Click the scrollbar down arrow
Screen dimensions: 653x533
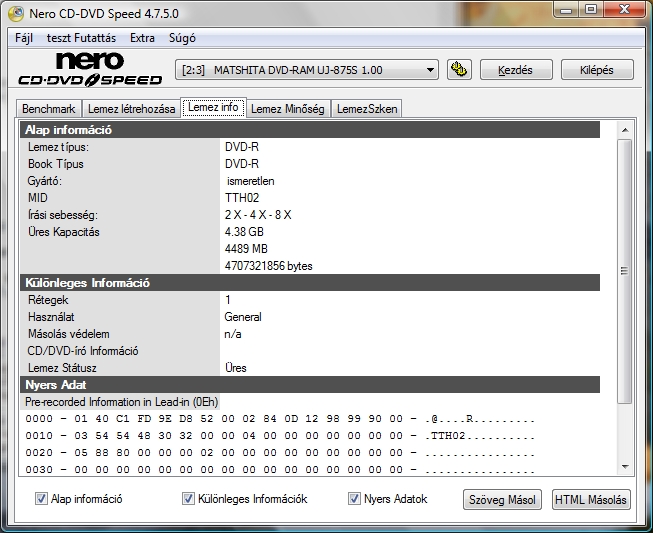(625, 467)
